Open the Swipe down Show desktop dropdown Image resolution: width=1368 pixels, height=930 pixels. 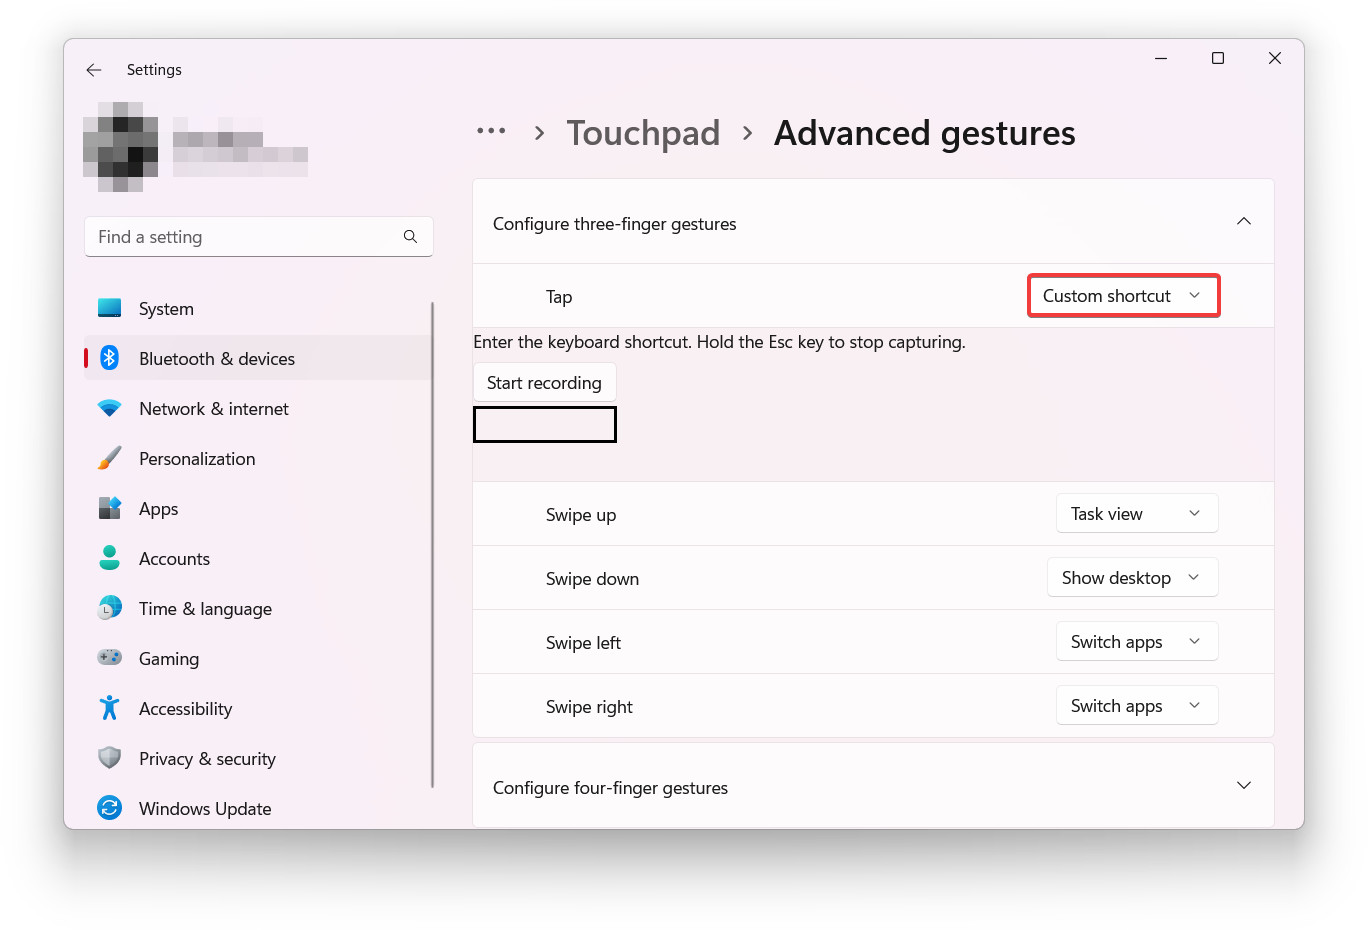pos(1132,577)
